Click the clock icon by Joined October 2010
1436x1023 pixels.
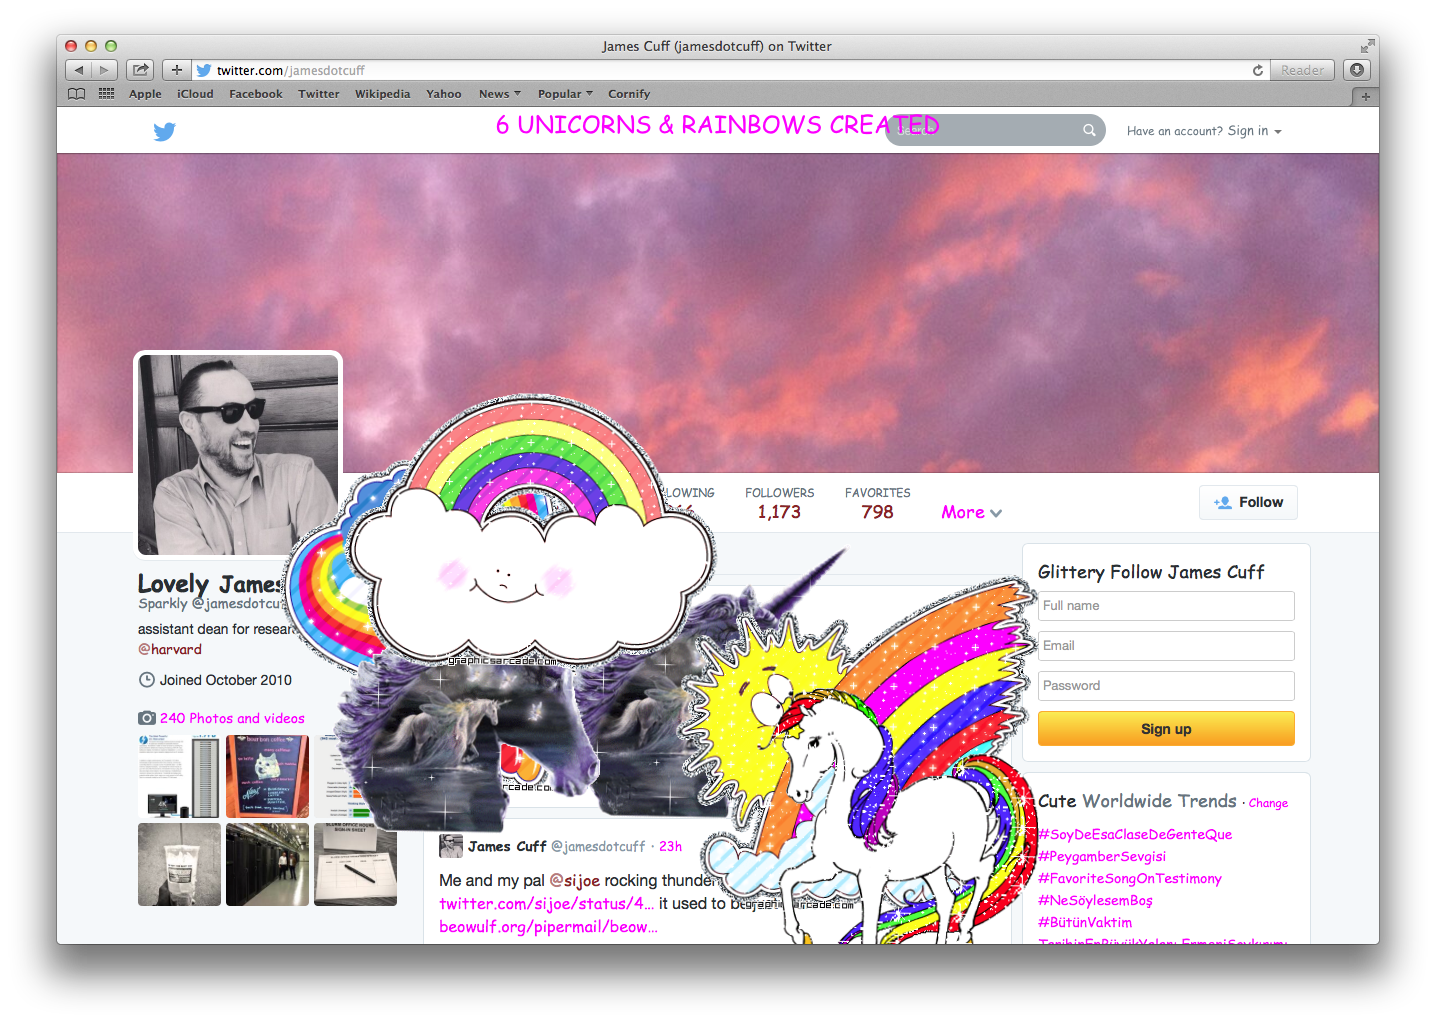(147, 680)
